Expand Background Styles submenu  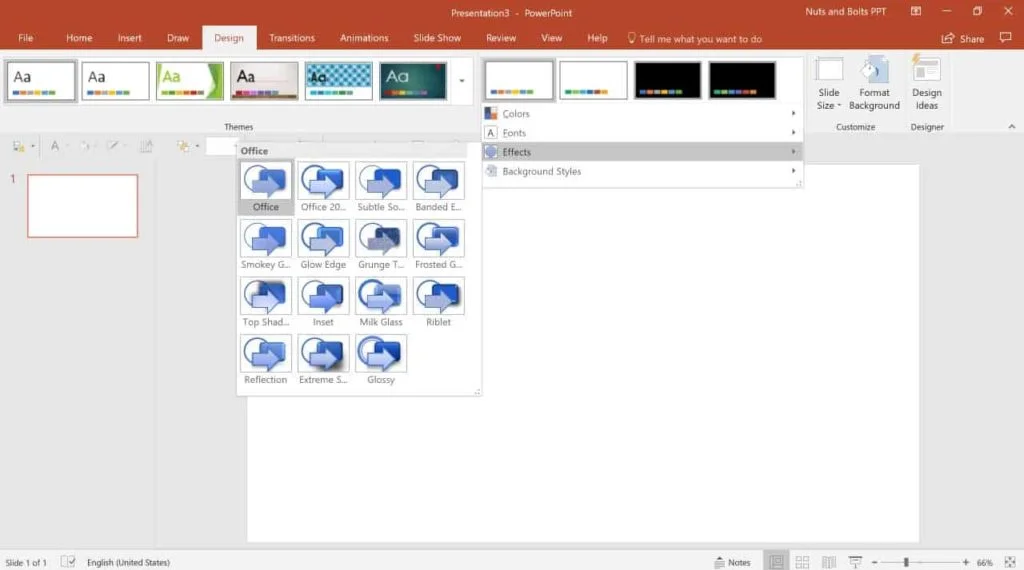[x=643, y=171]
